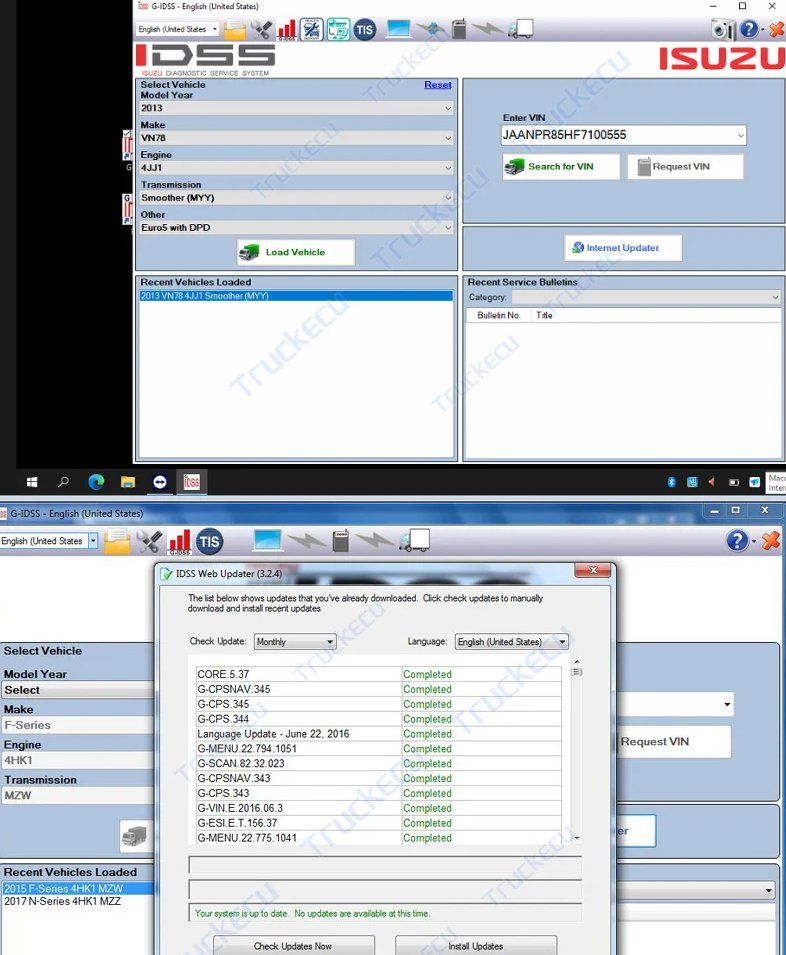
Task: Expand the Model Year dropdown showing 2013
Action: point(297,108)
